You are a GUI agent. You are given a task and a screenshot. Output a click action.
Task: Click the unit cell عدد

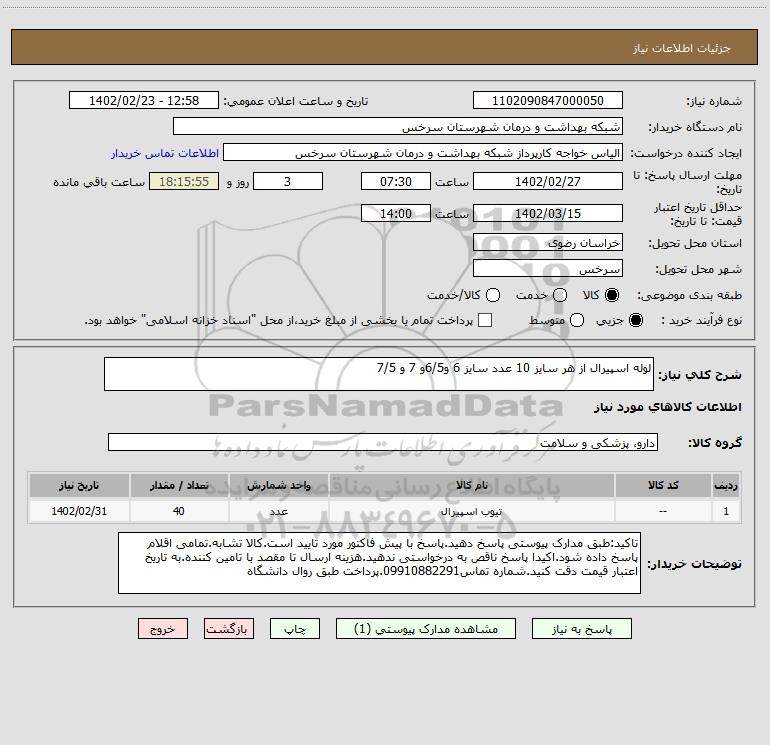(278, 511)
